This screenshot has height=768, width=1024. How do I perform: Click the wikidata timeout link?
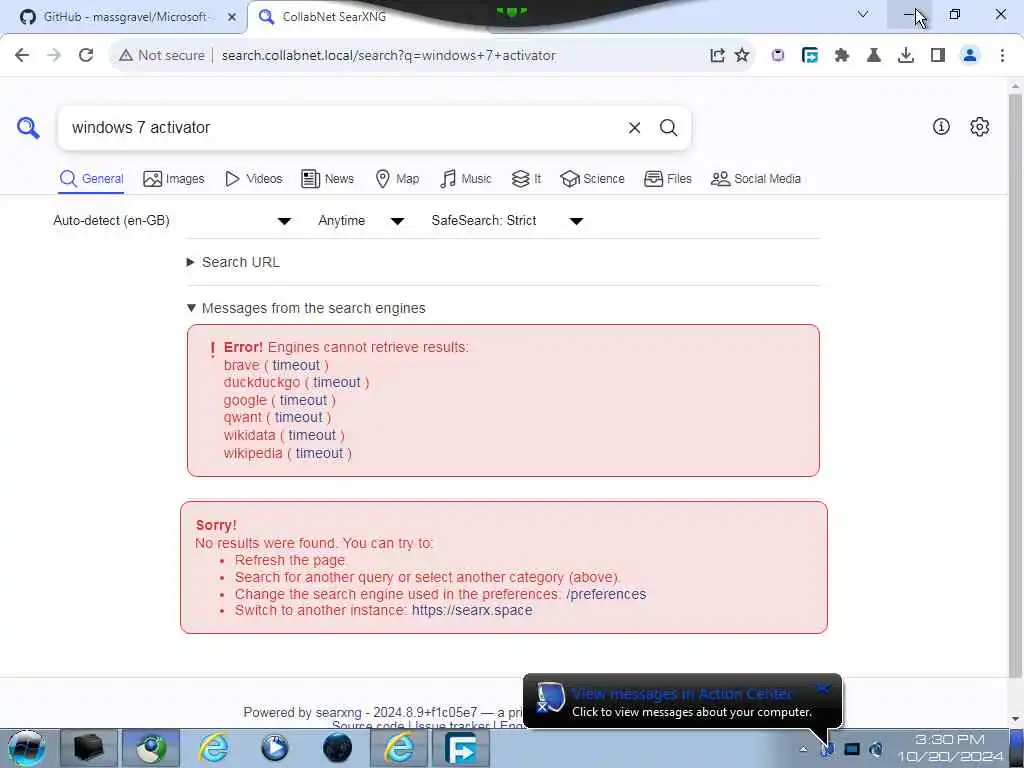312,436
